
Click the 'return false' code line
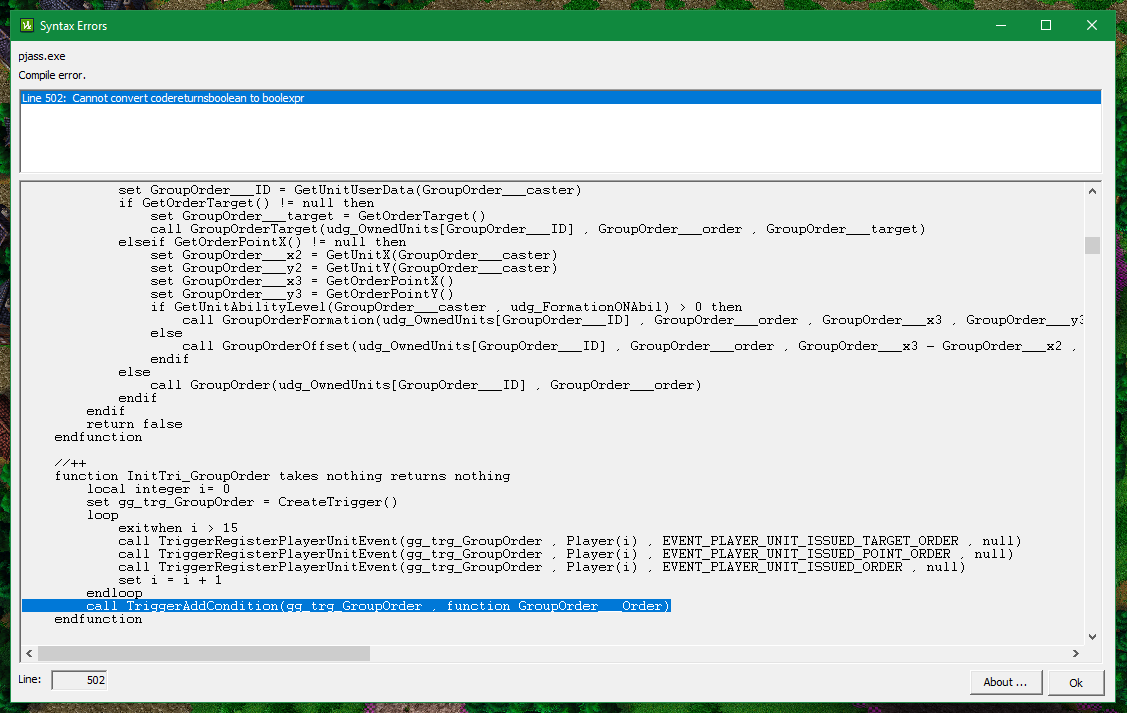pos(134,424)
